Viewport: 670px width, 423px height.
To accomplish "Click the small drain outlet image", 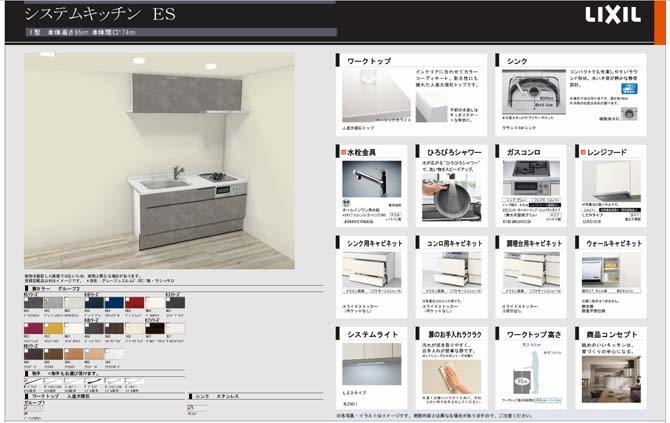I will pos(629,114).
